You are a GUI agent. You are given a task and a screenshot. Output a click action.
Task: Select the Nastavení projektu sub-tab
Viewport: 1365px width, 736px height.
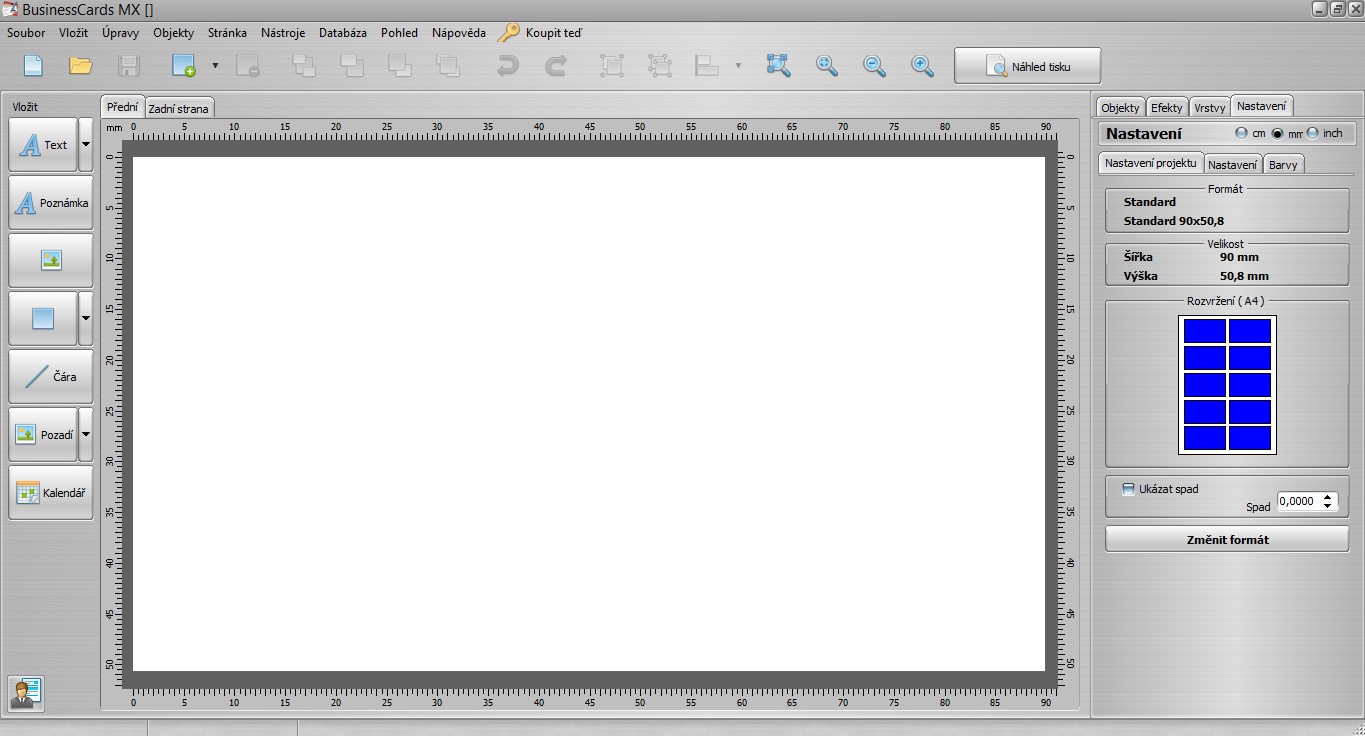tap(1150, 163)
